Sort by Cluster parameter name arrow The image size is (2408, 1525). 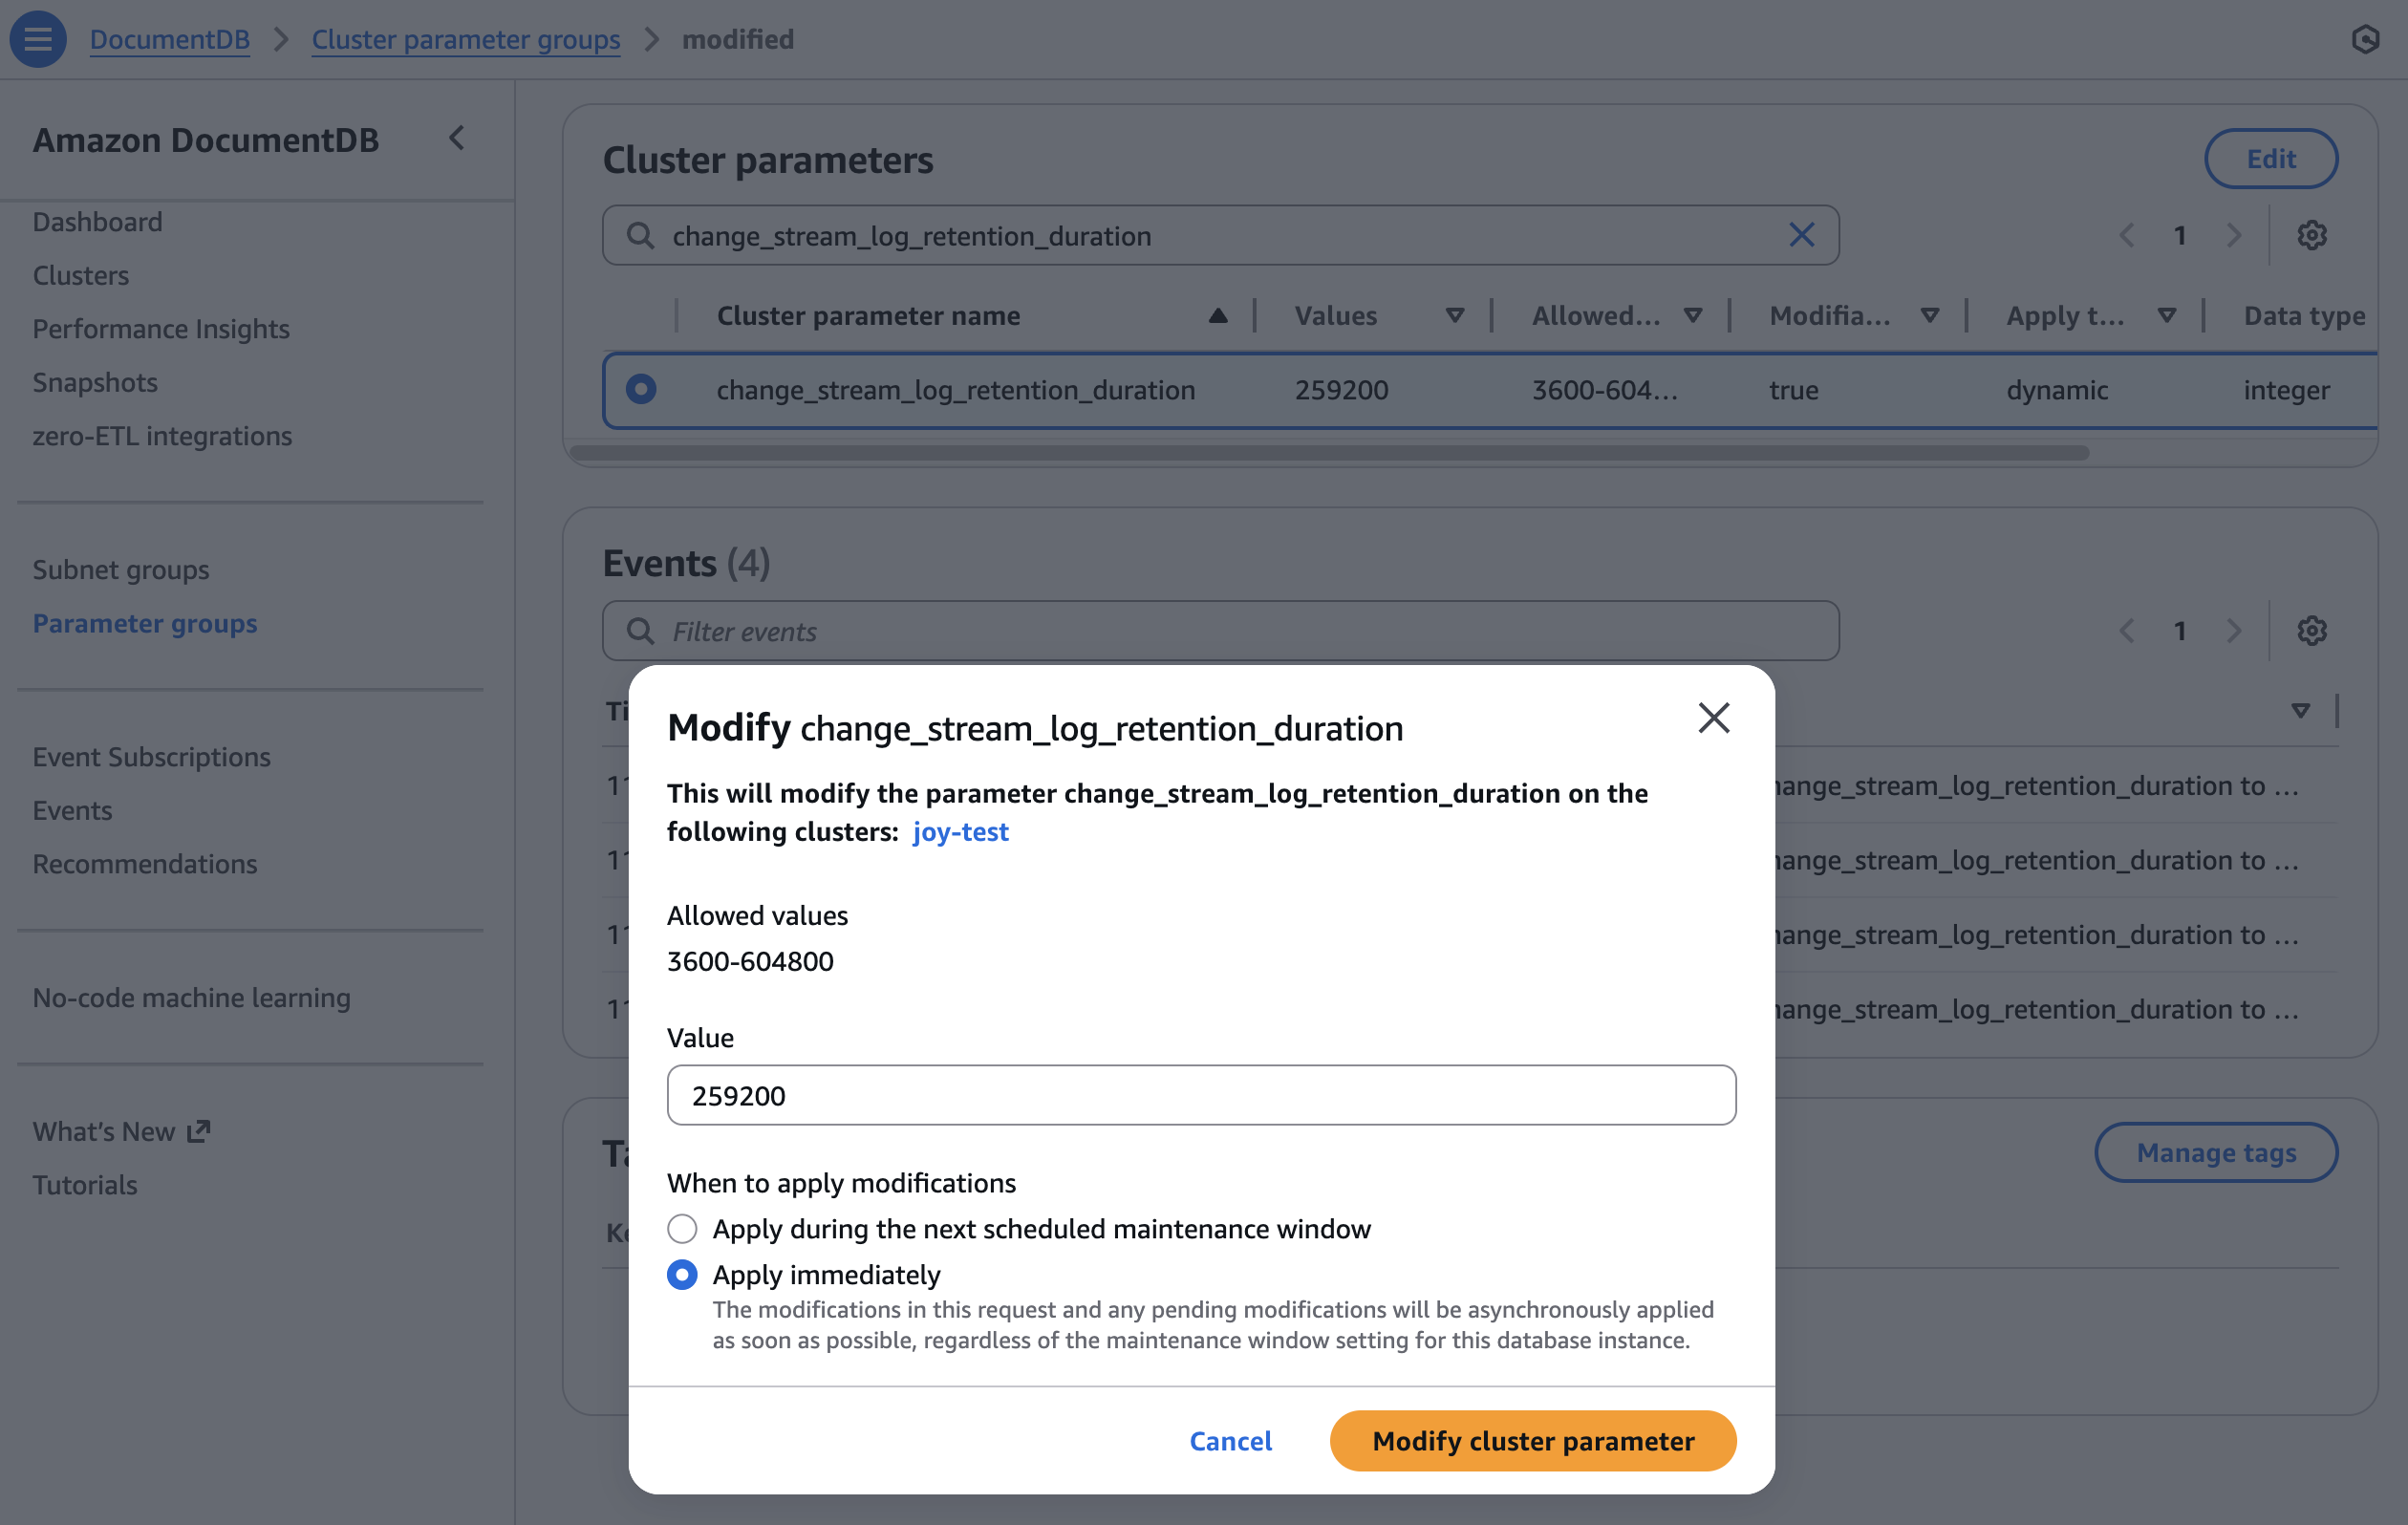(1217, 316)
